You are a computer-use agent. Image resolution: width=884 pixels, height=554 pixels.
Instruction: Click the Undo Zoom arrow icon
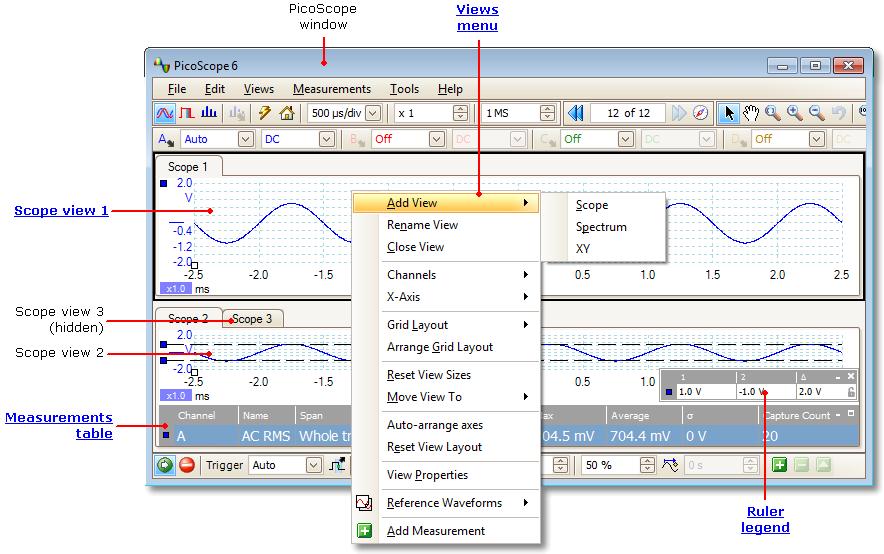pos(839,113)
